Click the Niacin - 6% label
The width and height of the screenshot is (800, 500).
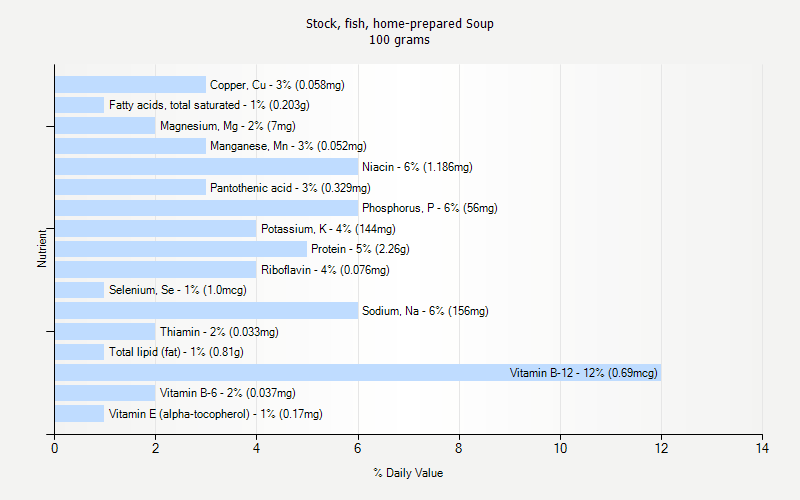tap(417, 167)
